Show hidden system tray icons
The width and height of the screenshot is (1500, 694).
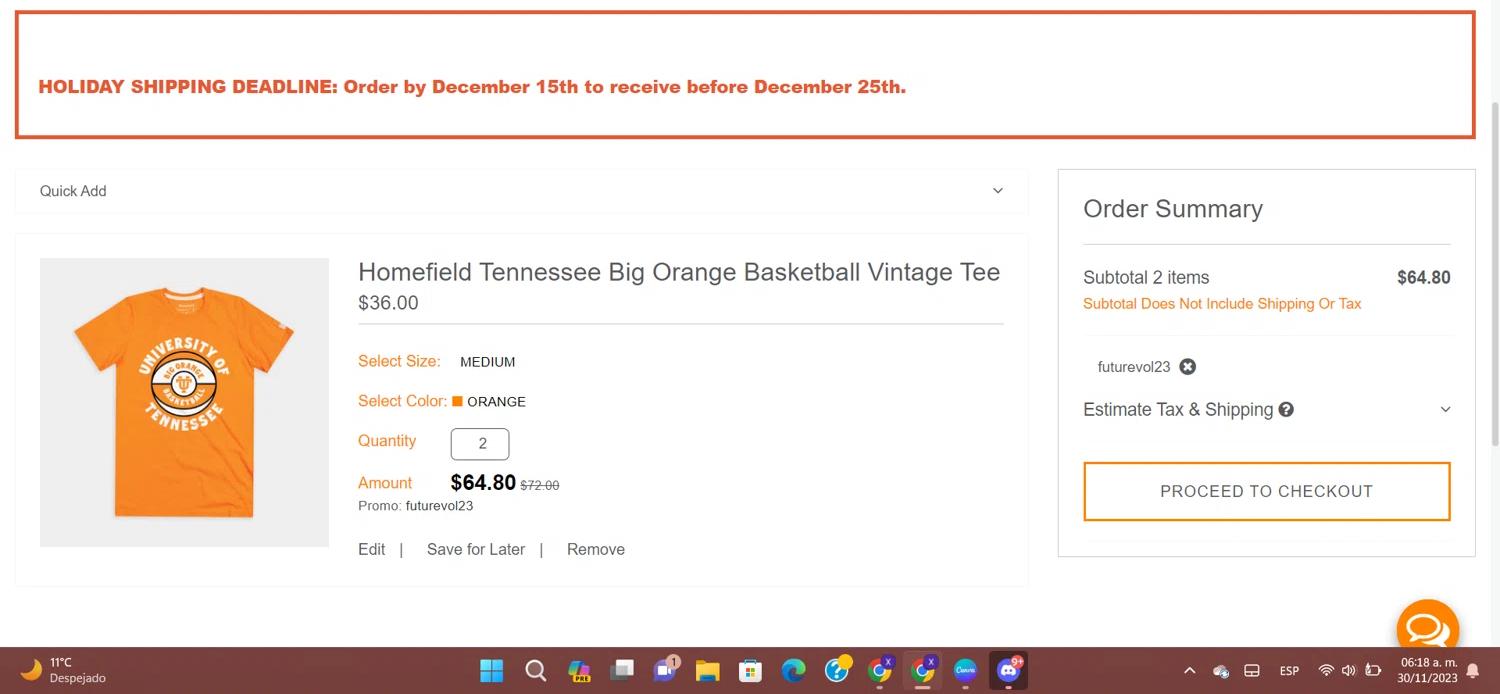coord(1189,670)
